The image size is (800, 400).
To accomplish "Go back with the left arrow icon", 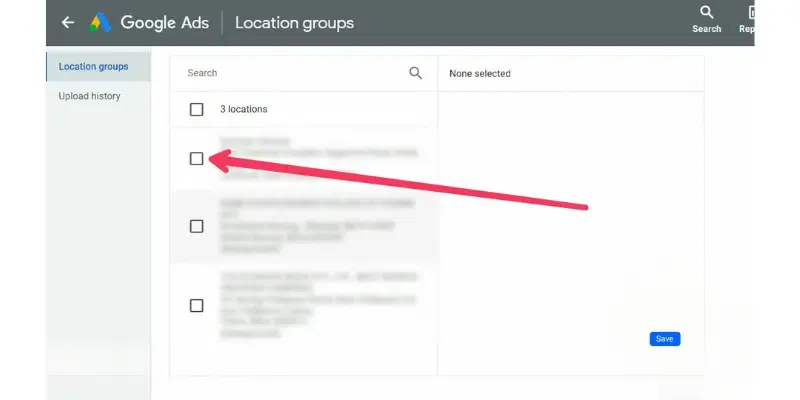I will tap(67, 22).
